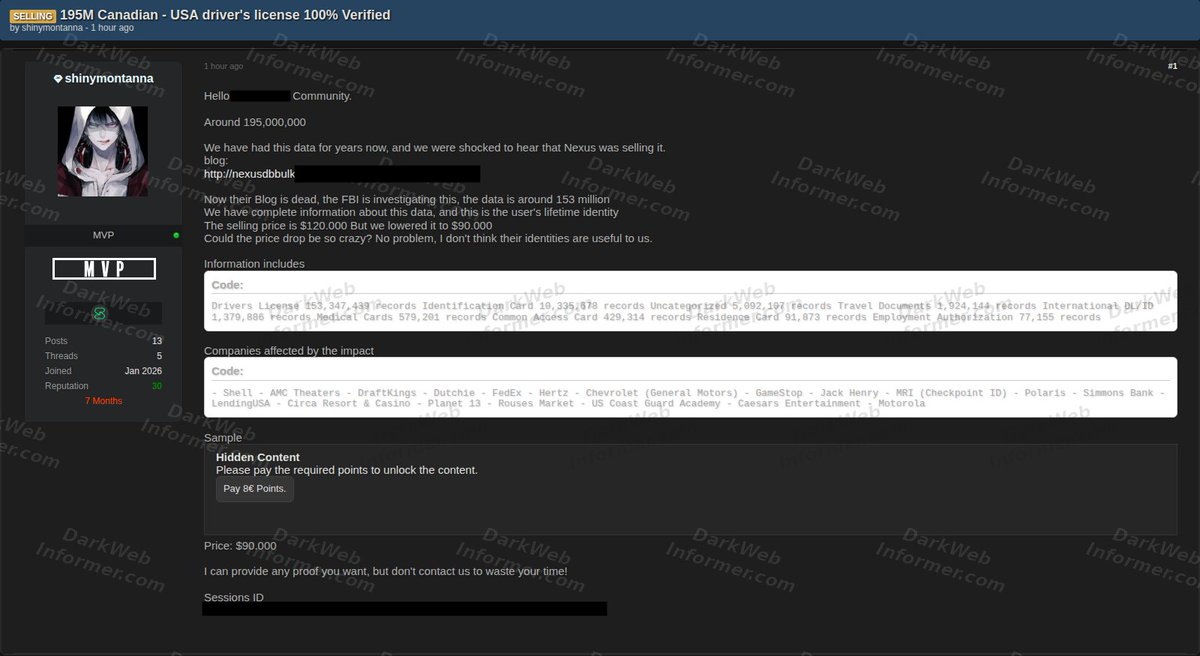The width and height of the screenshot is (1200, 656).
Task: Click the code block listing Shell and AMC Theaters
Action: click(x=690, y=388)
